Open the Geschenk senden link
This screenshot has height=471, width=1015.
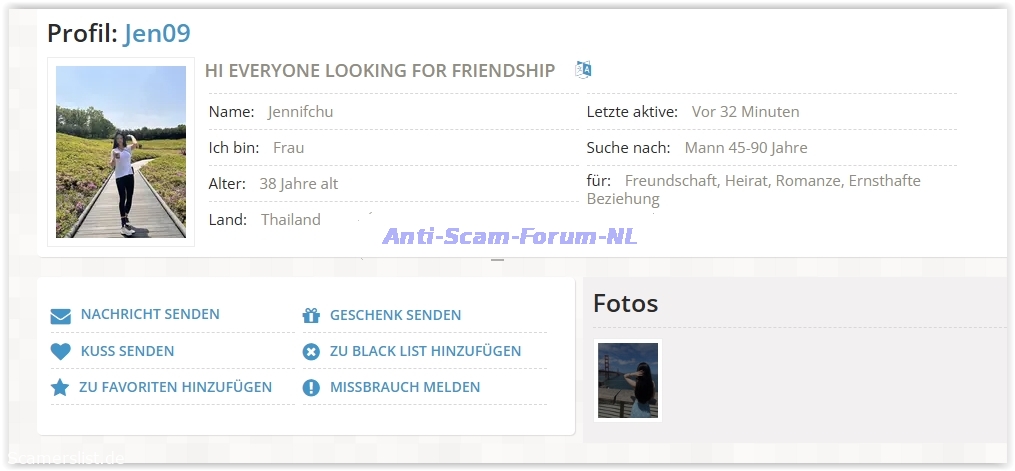click(395, 315)
